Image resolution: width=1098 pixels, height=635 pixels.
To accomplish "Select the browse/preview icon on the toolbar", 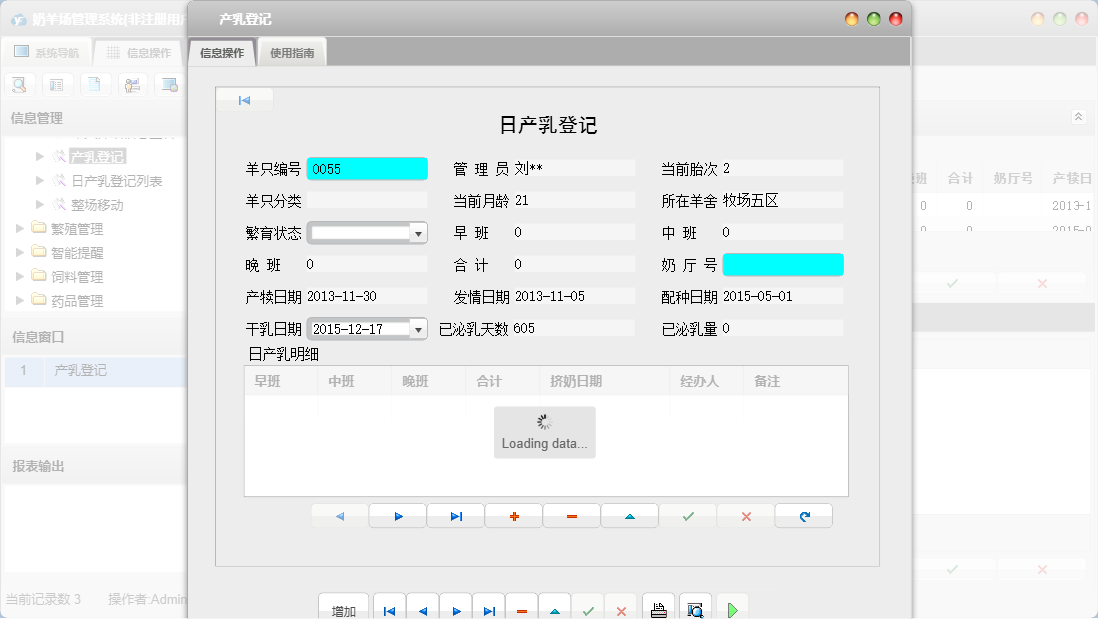I will coord(168,84).
